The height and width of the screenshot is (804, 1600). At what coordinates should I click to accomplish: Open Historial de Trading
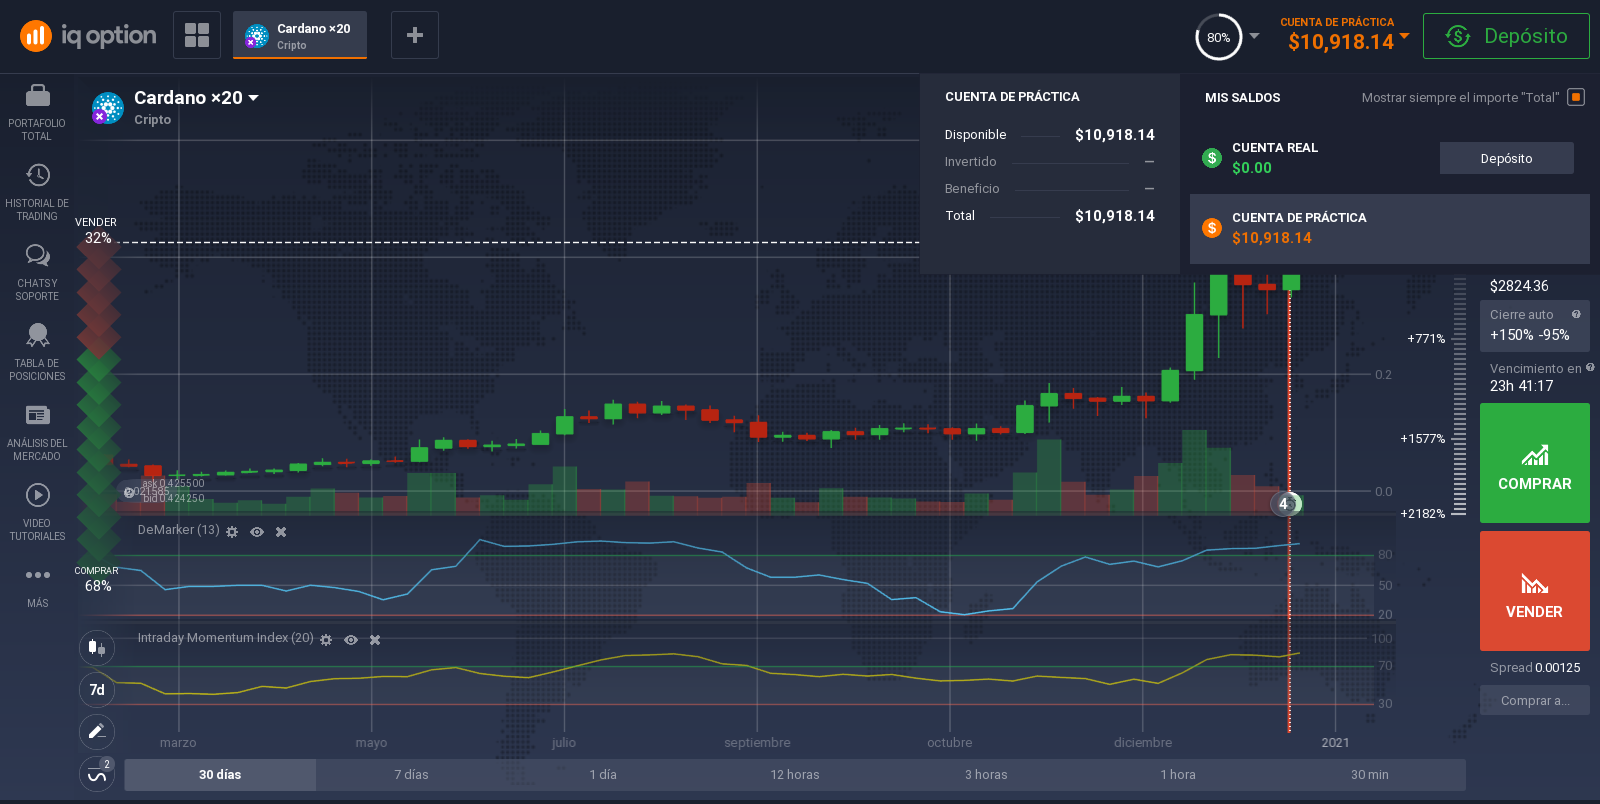click(x=37, y=193)
